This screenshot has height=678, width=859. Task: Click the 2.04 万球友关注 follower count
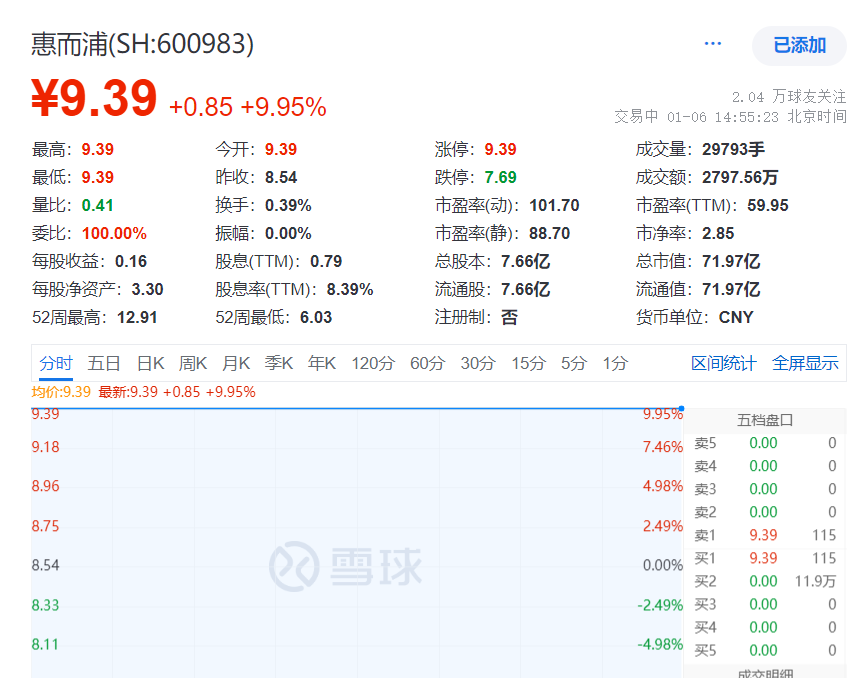[789, 97]
